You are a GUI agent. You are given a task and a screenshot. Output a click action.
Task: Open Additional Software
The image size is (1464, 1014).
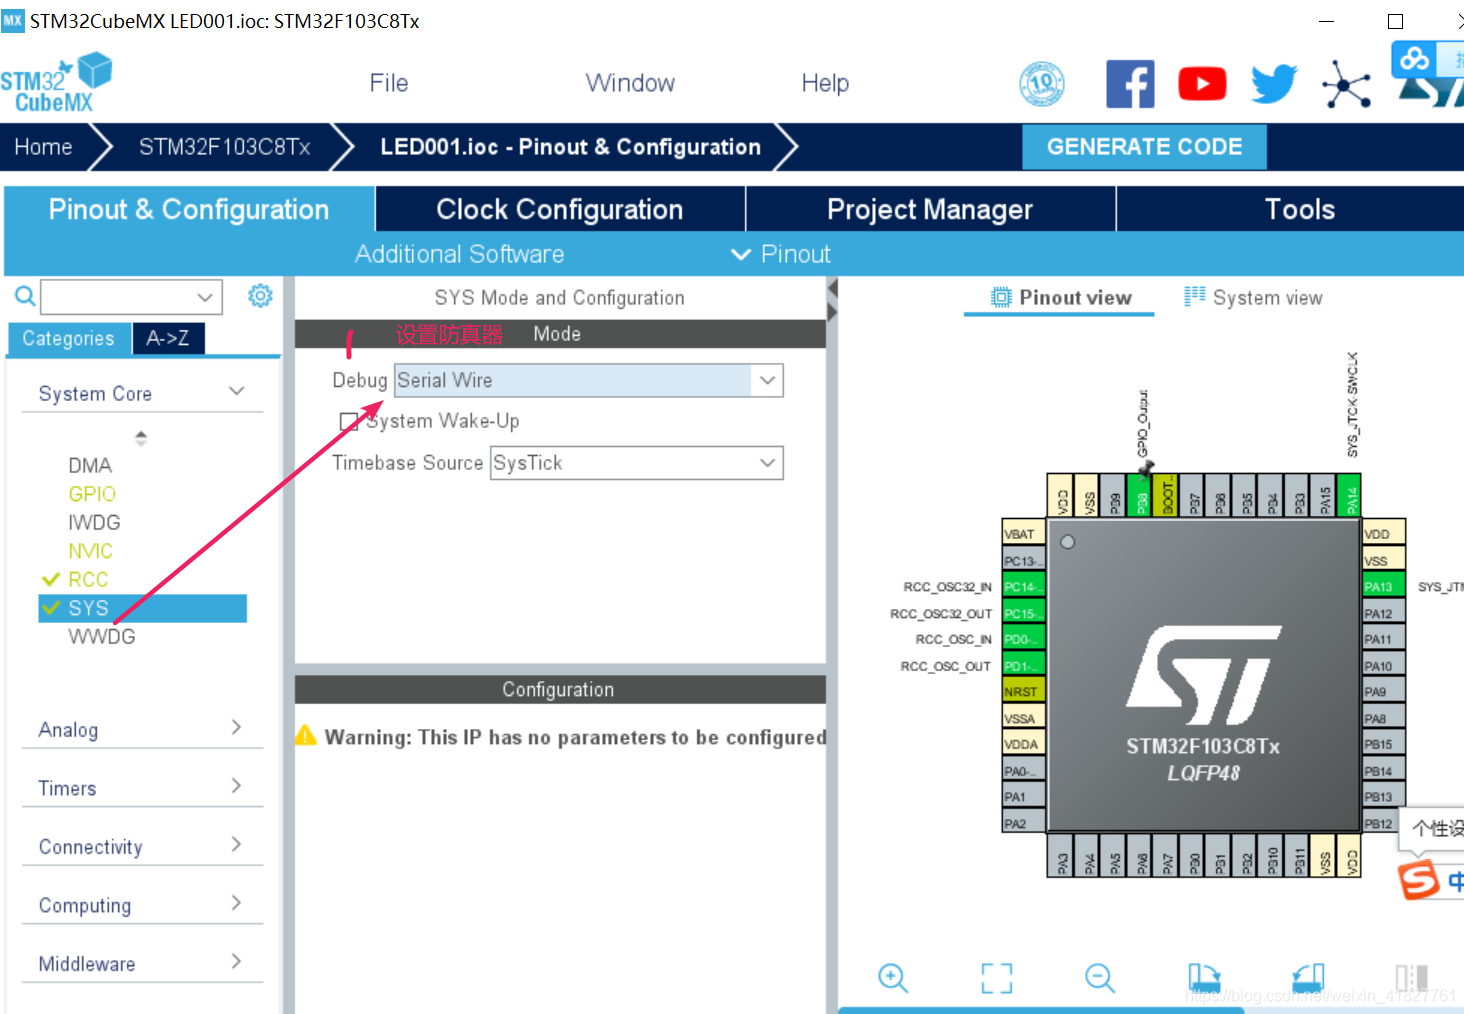coord(459,254)
